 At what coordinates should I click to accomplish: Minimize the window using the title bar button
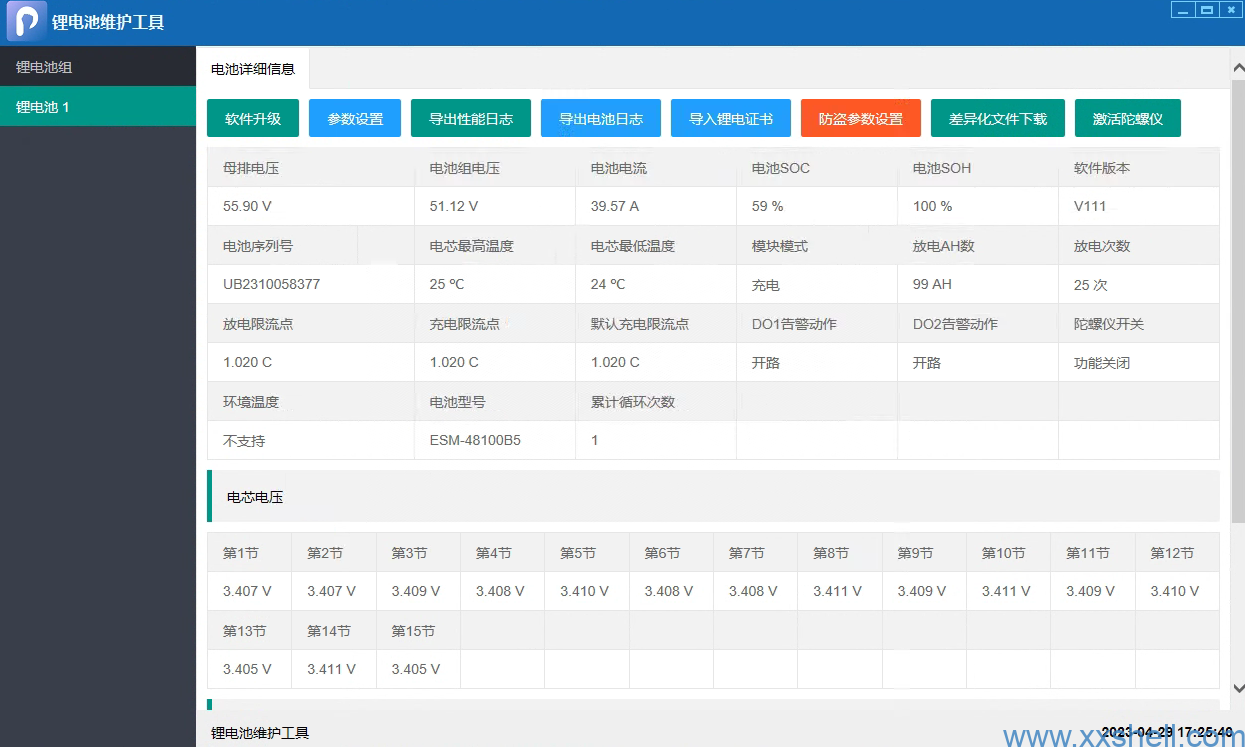point(1183,10)
